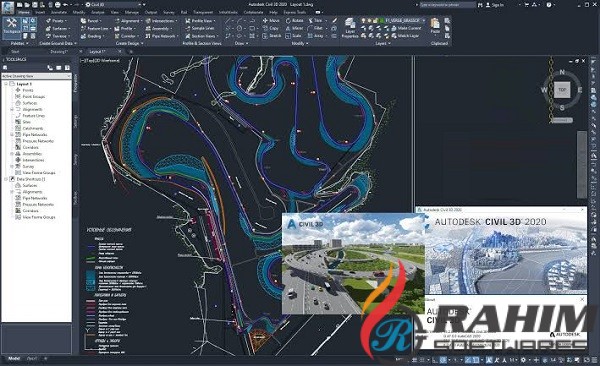Click the Assembly tool in ribbon
The height and width of the screenshot is (366, 600).
(158, 28)
